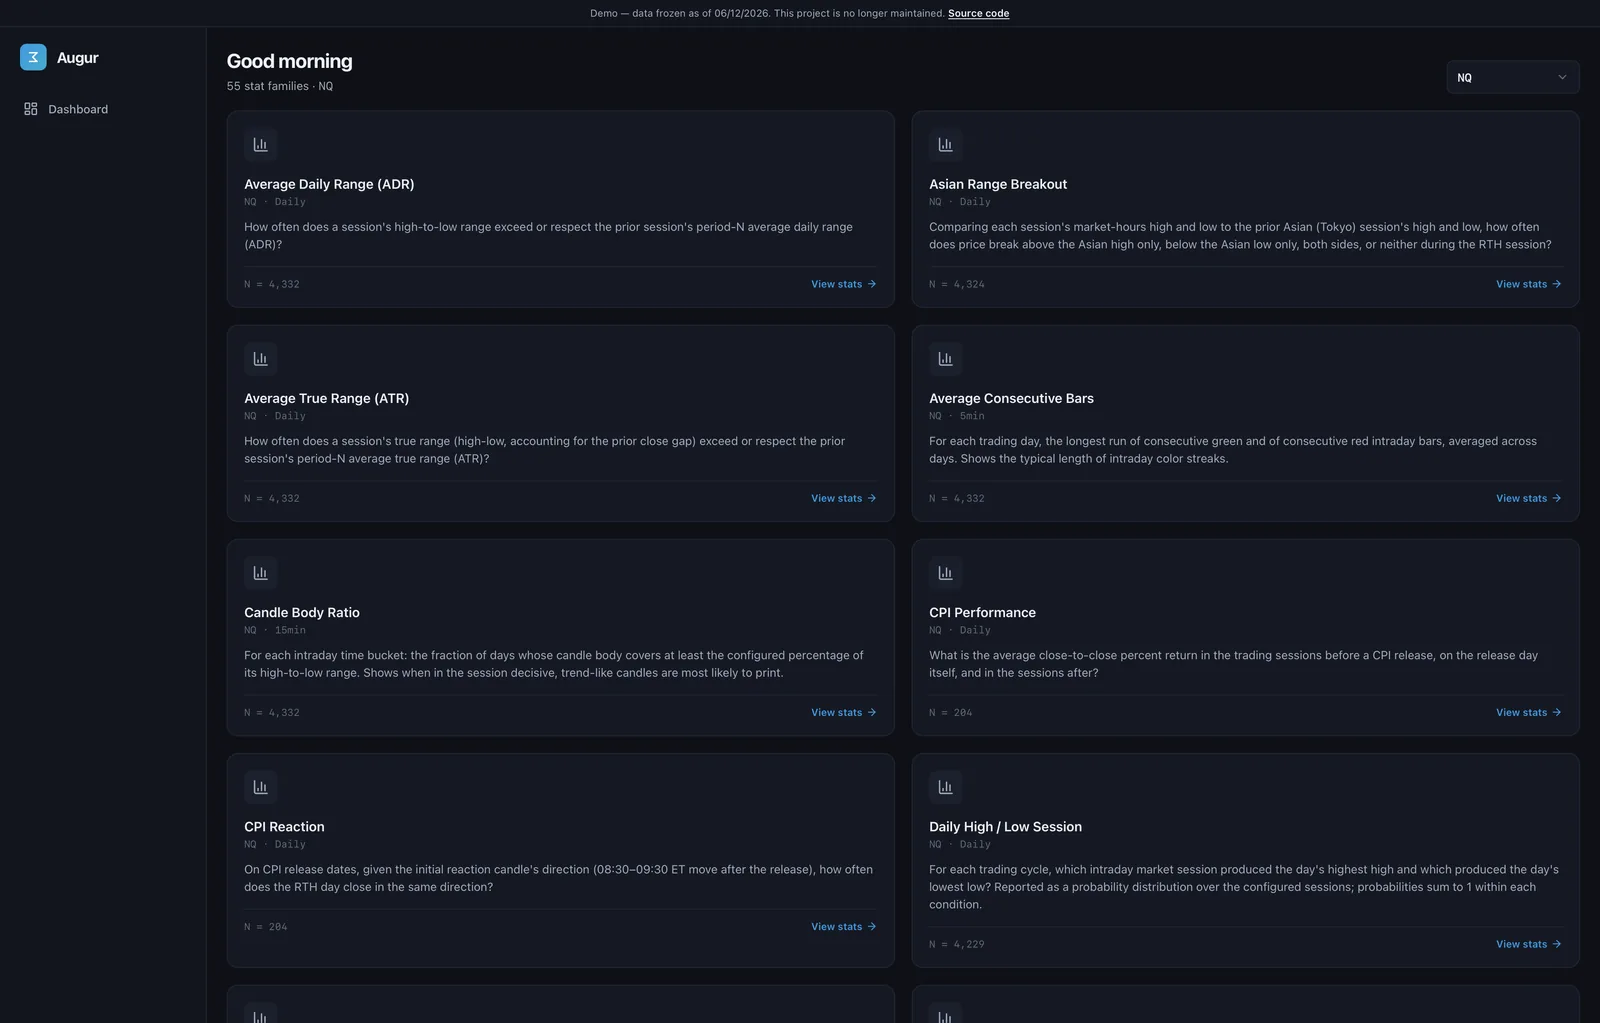Click the chart icon on Asian Range Breakout card
Screen dimensions: 1600x1023
pos(946,145)
